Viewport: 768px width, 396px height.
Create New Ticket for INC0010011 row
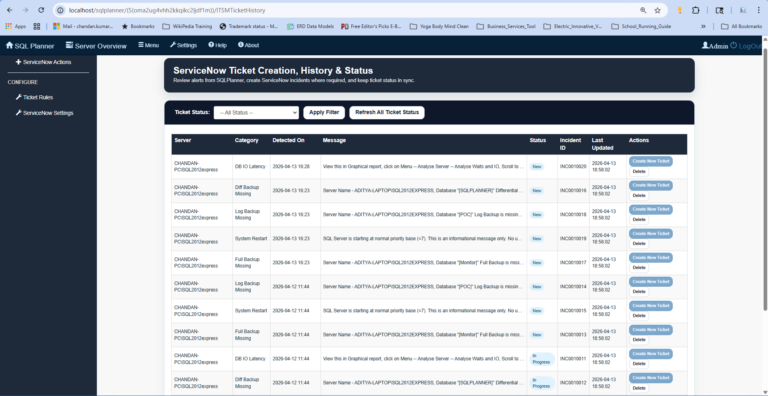650,354
